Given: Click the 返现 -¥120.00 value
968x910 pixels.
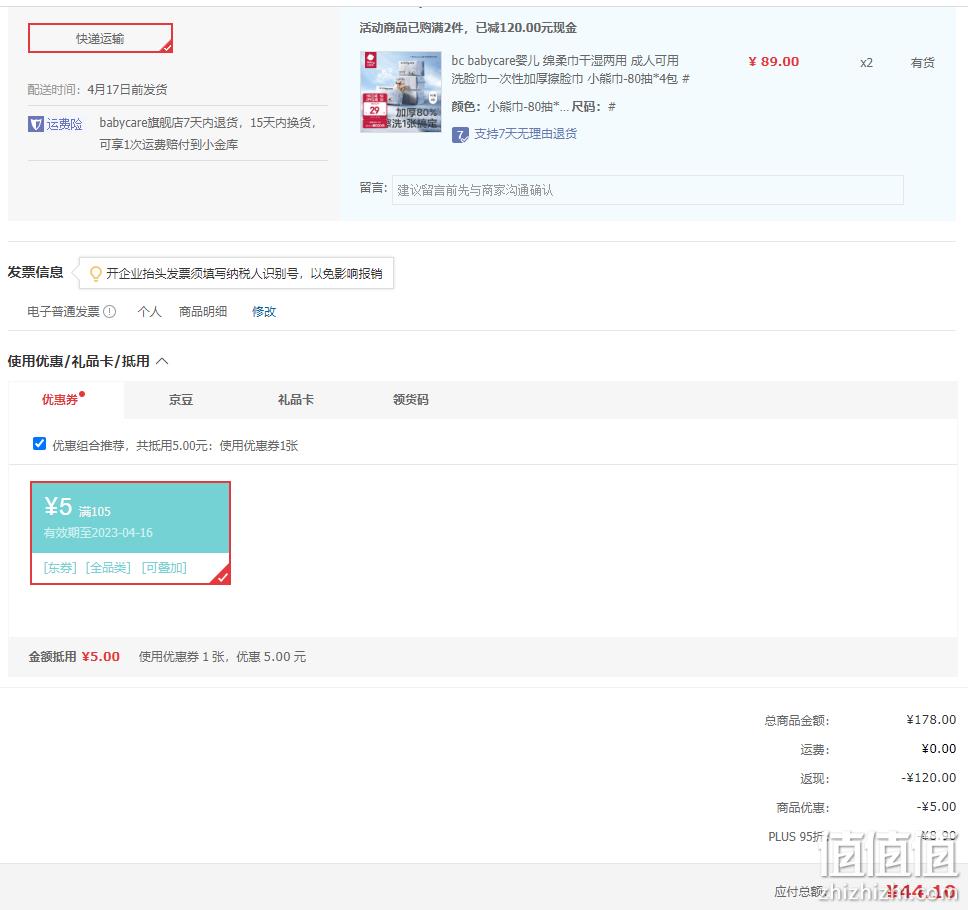Looking at the screenshot, I should click(x=928, y=777).
